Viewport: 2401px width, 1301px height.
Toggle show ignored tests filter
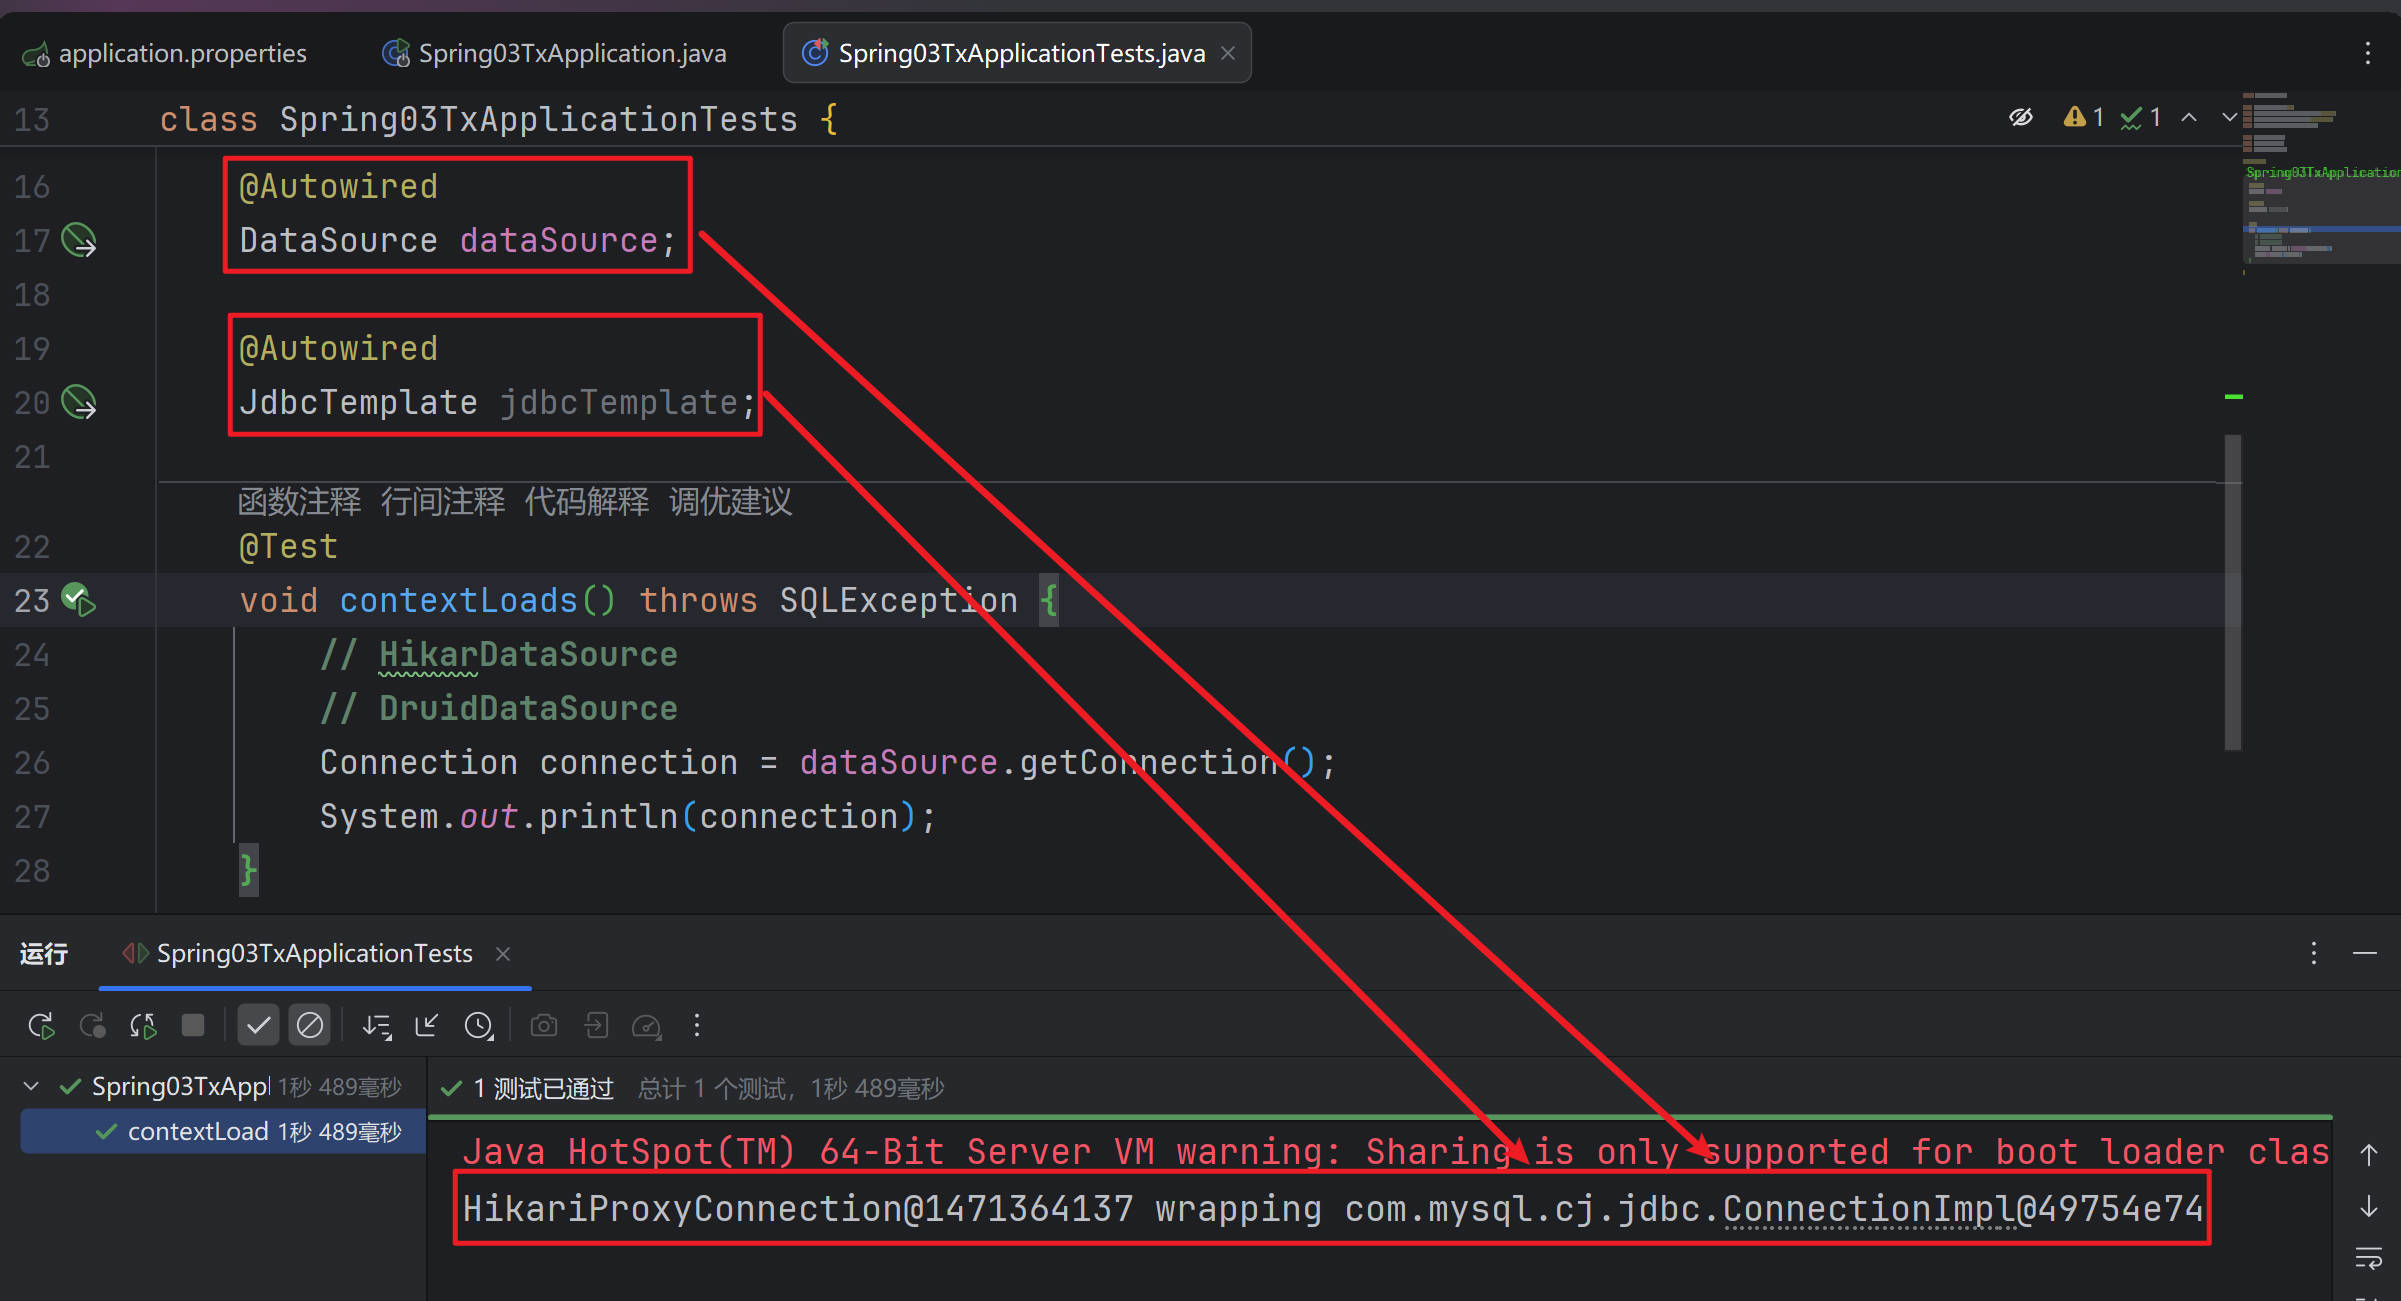pyautogui.click(x=310, y=1025)
